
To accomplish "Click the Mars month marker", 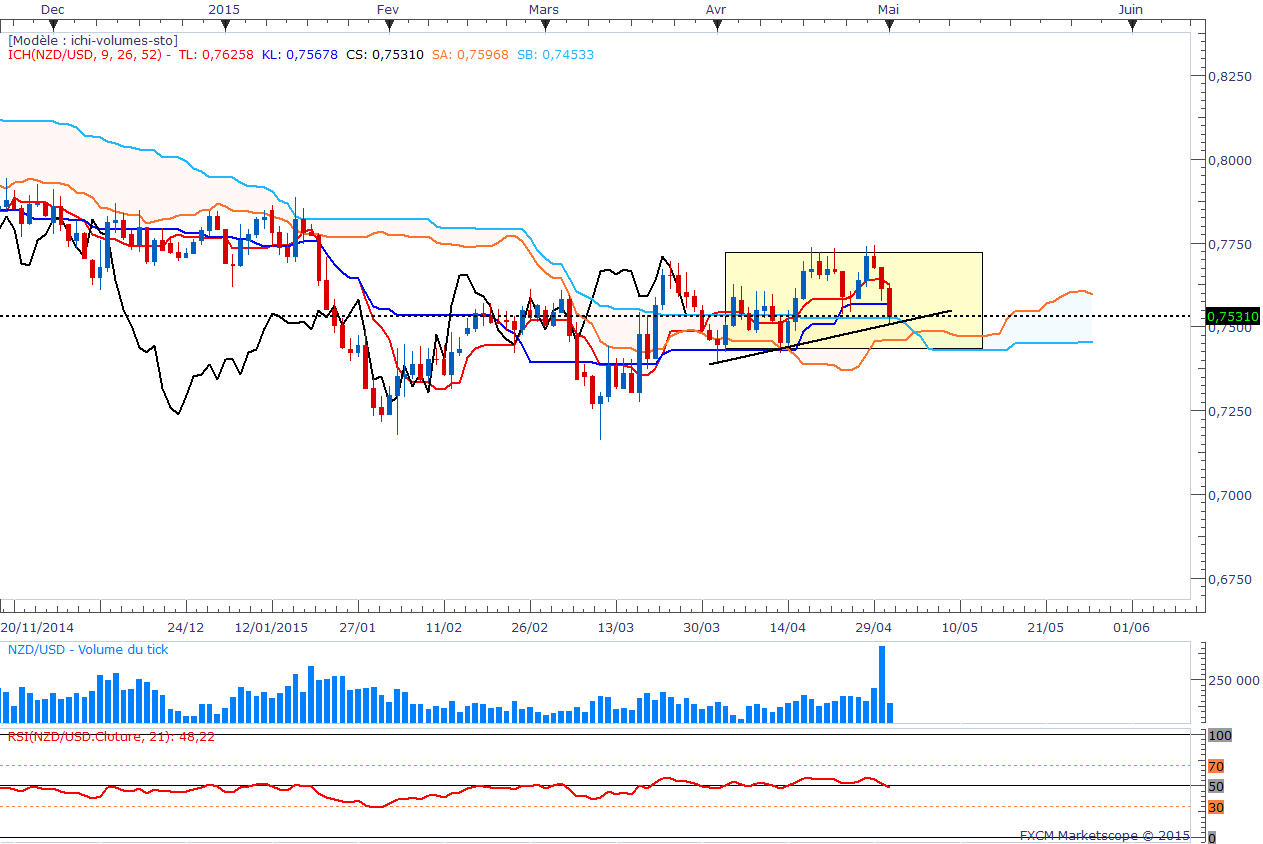I will (543, 8).
